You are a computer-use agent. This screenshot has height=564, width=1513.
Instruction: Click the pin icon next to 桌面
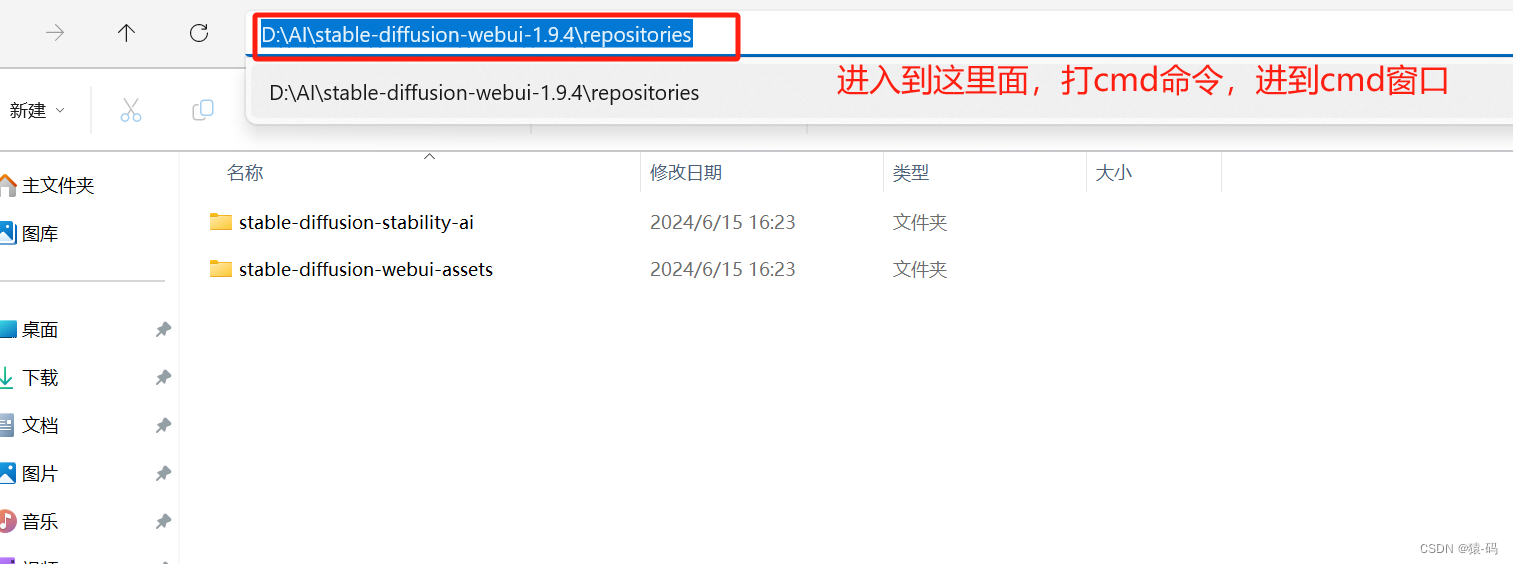tap(163, 330)
